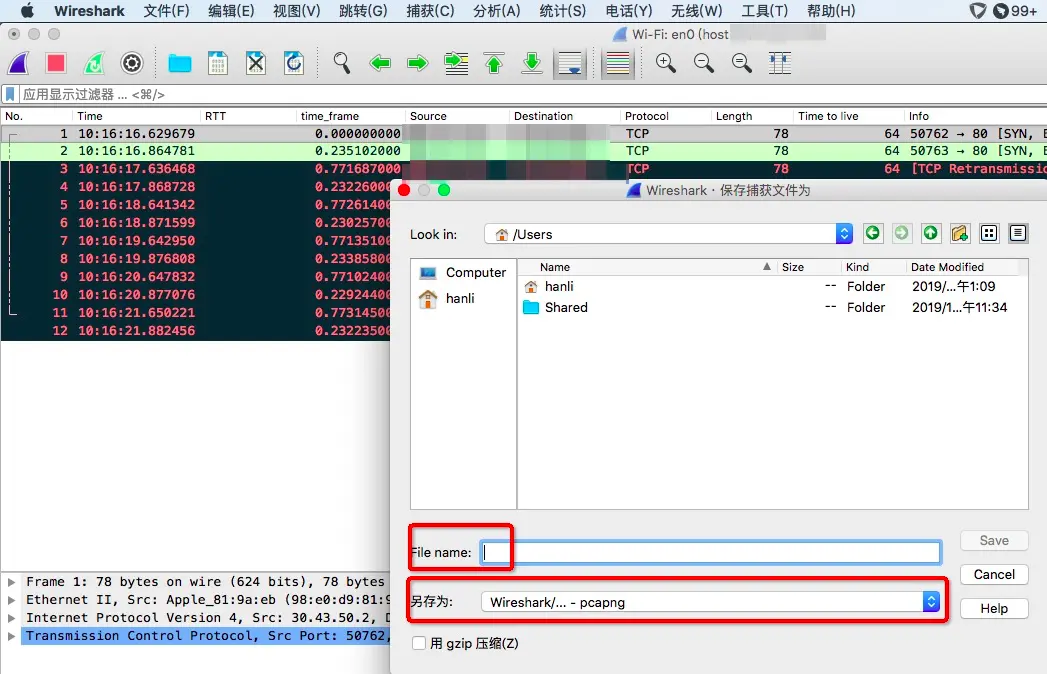Enable 用 gzip 压缩 checkbox
Screen dimensions: 1047x674
click(x=419, y=643)
